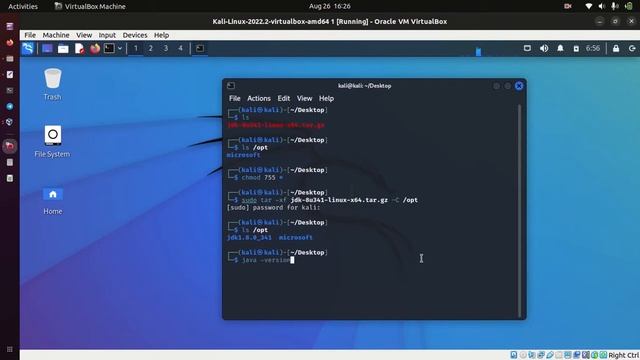Switch to workspace 1 in Kali panel
This screenshot has height=360, width=640.
click(x=136, y=49)
